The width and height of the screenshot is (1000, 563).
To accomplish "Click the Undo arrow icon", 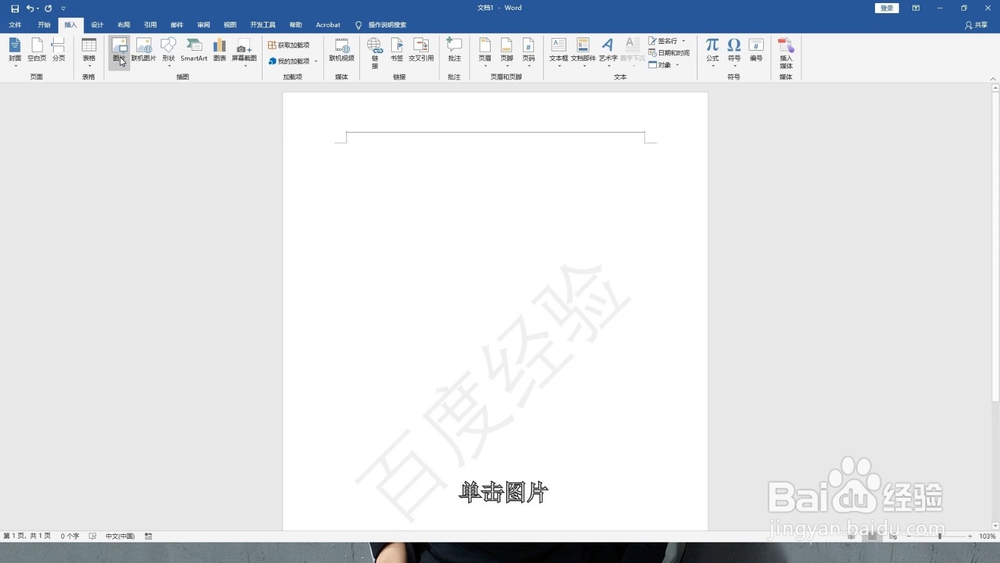I will click(x=29, y=8).
